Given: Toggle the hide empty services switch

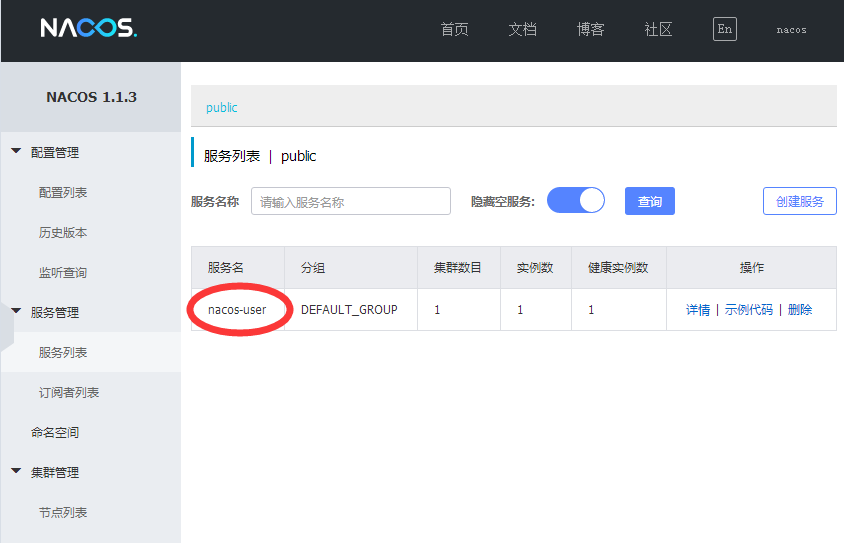Looking at the screenshot, I should (576, 201).
